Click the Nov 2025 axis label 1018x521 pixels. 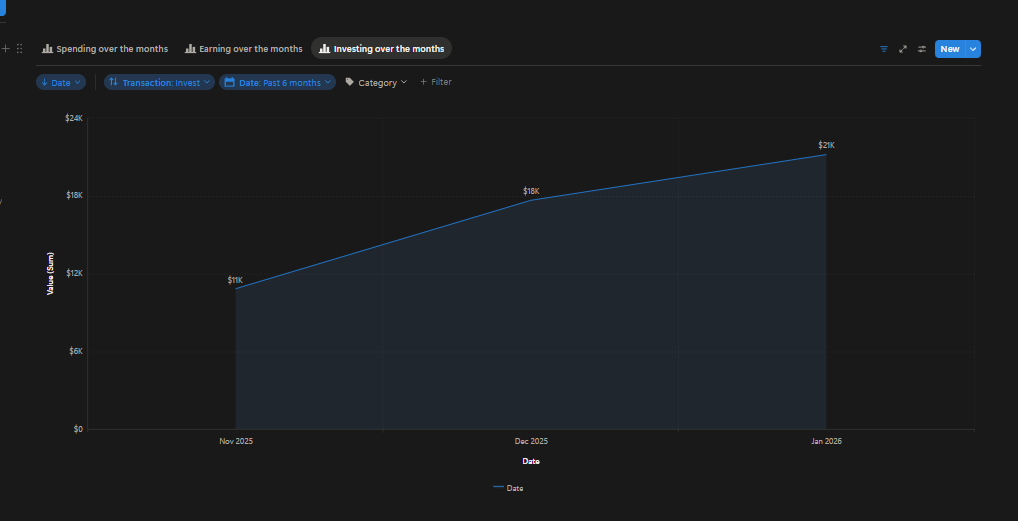[236, 441]
